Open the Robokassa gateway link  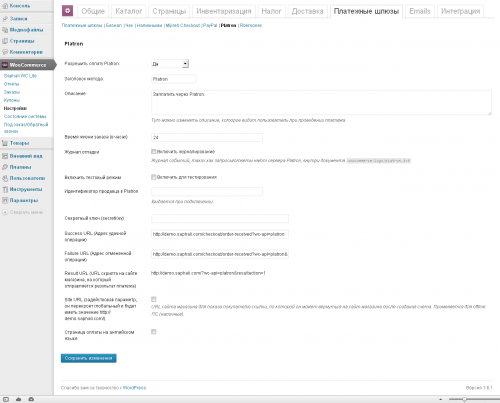point(251,25)
